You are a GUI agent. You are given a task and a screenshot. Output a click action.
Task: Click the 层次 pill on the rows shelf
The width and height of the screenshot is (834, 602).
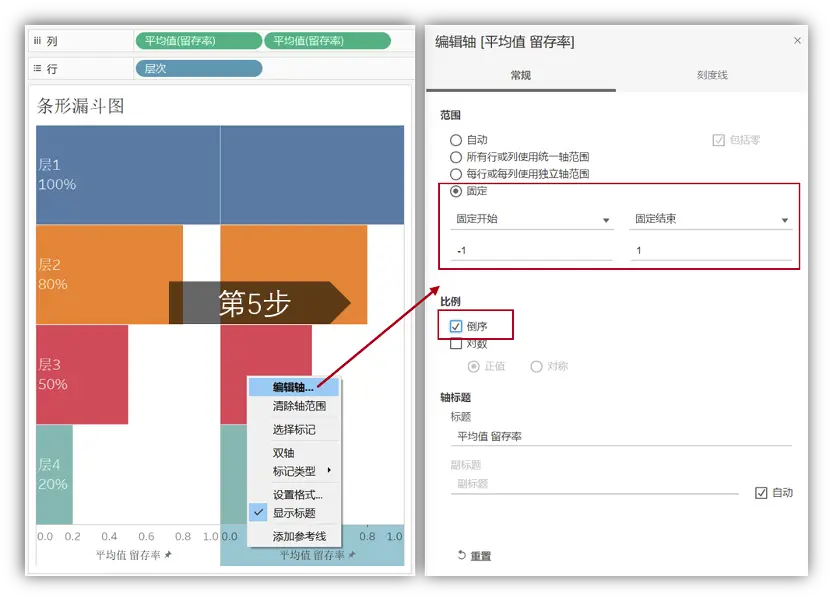point(198,69)
